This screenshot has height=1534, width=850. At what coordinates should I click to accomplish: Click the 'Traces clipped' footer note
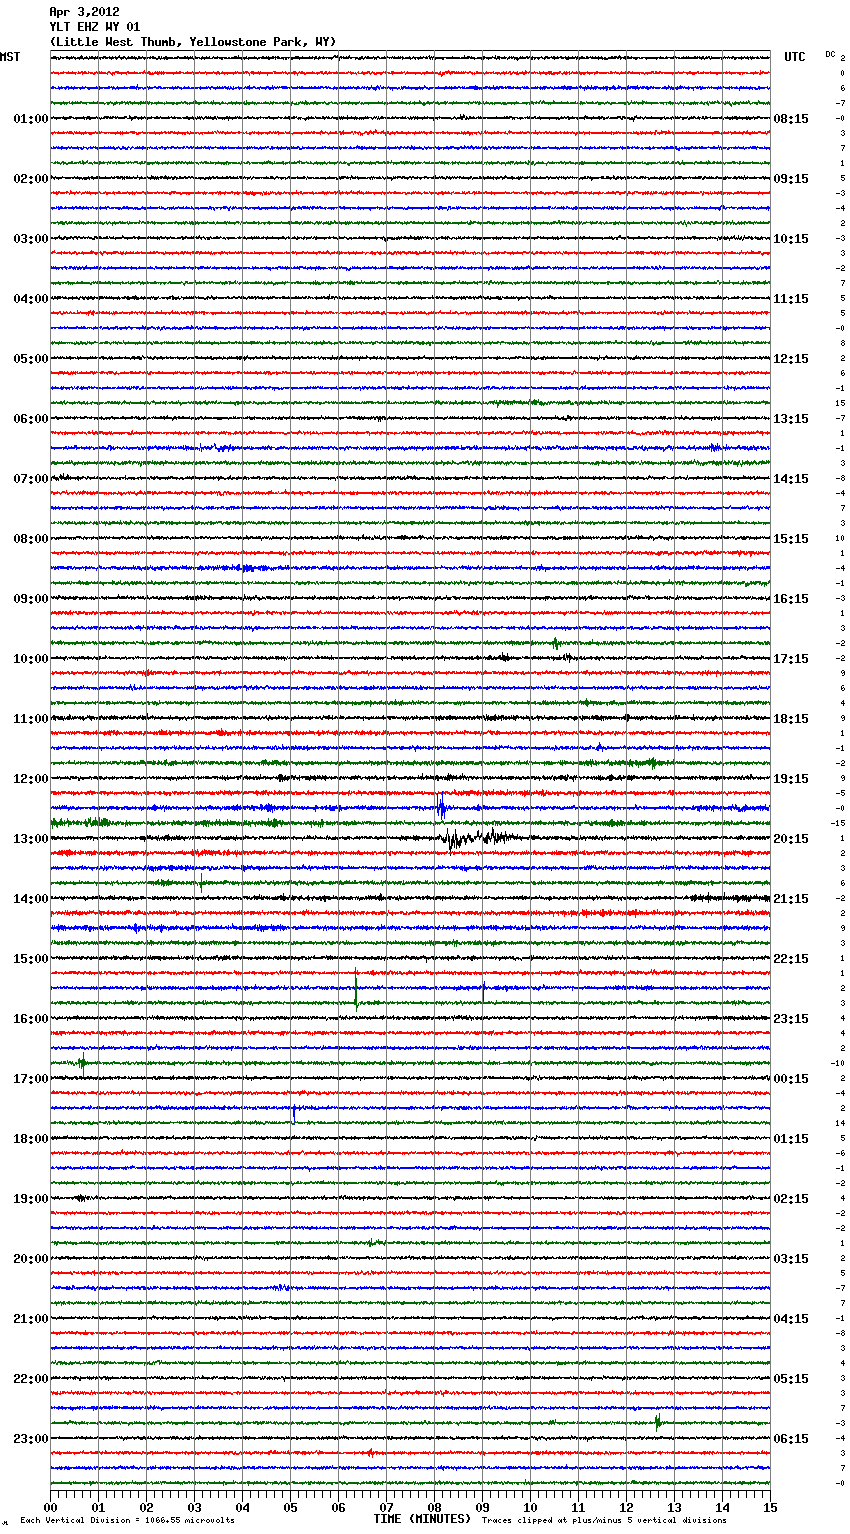tap(604, 1520)
